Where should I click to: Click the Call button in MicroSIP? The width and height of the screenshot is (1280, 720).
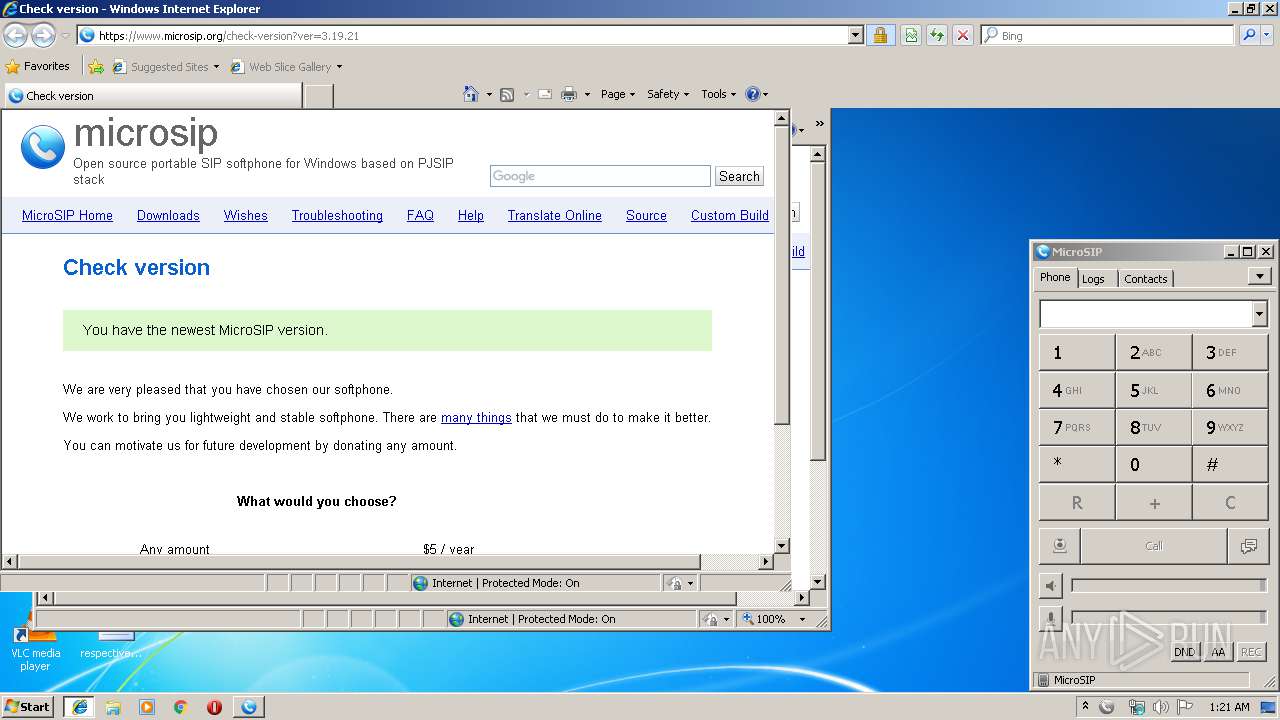click(x=1154, y=546)
